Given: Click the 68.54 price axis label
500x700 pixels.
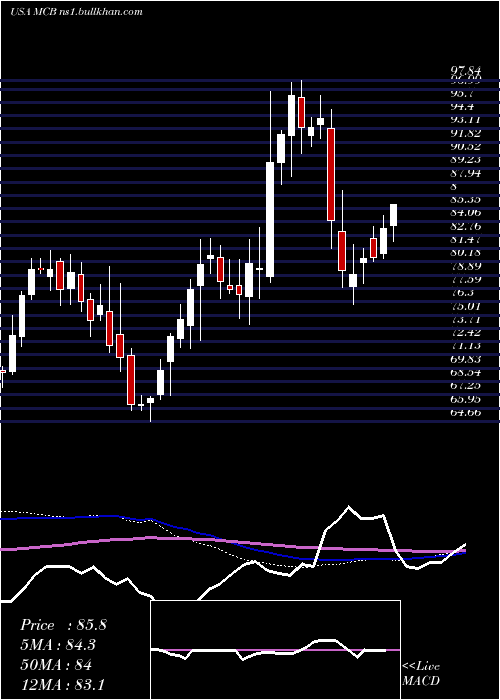Looking at the screenshot, I should point(467,372).
